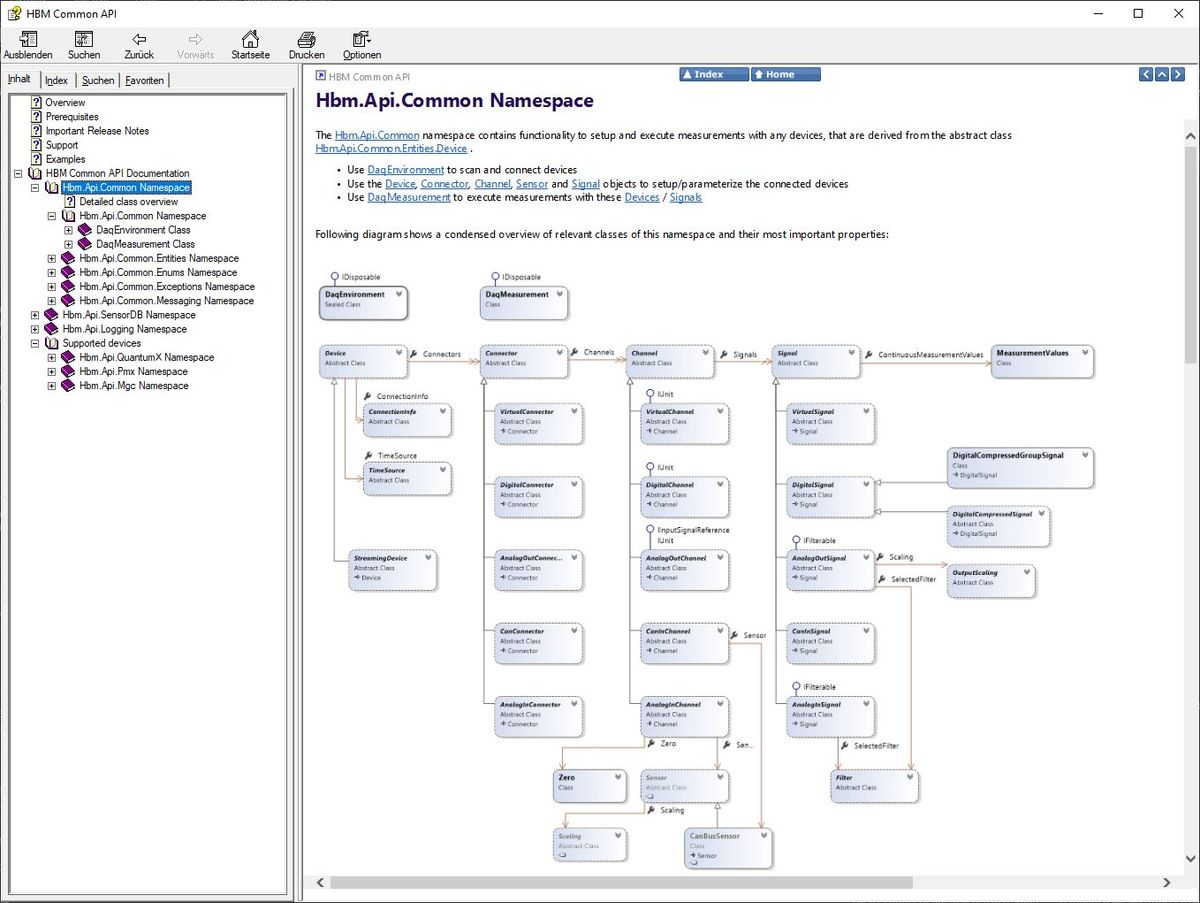Click the vertical scrollbar thumb of content pane
The width and height of the screenshot is (1200, 903).
(x=1190, y=255)
